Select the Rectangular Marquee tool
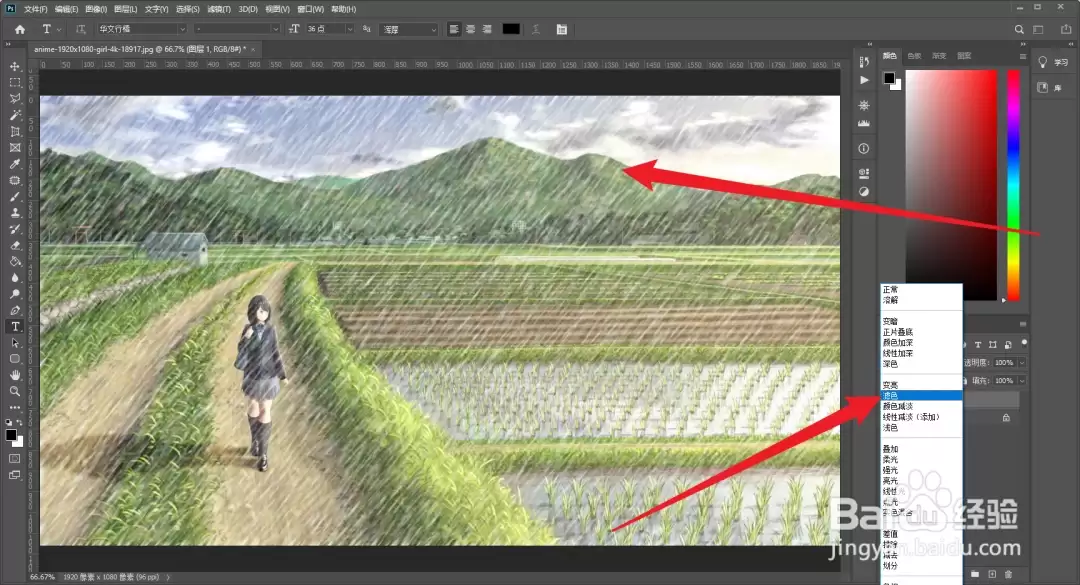The image size is (1080, 585). pyautogui.click(x=14, y=82)
